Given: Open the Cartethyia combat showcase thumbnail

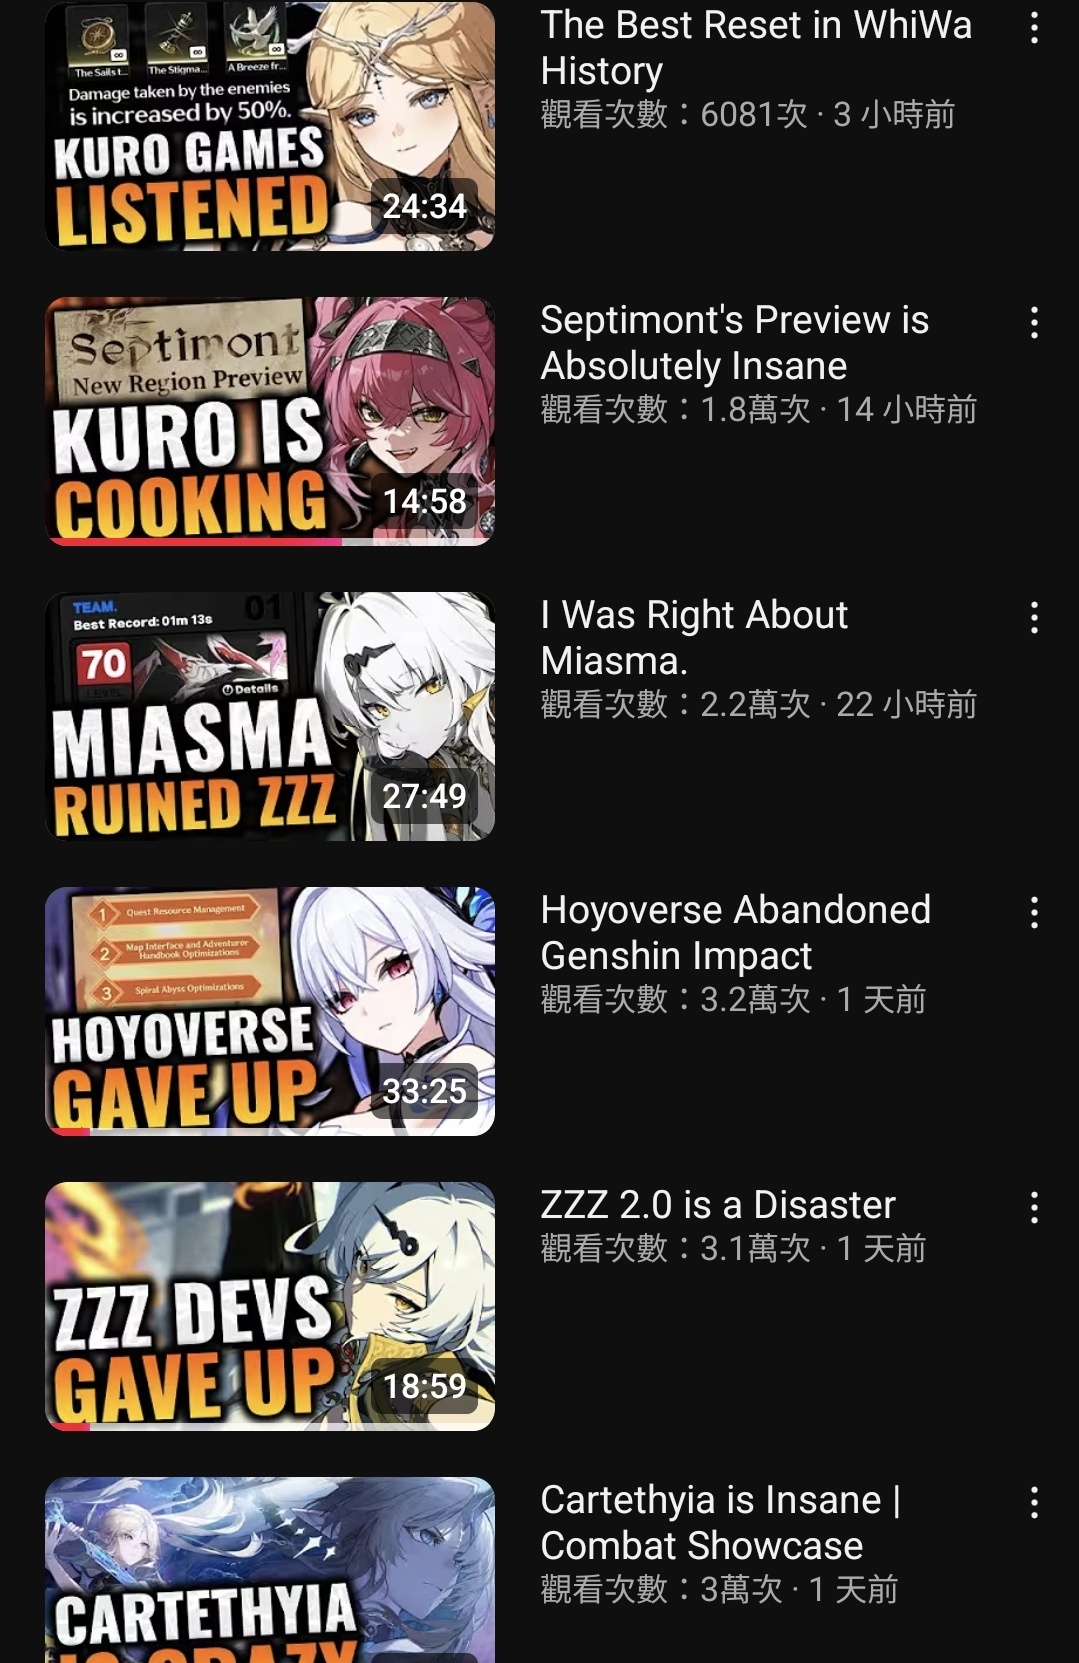Looking at the screenshot, I should click(270, 1570).
